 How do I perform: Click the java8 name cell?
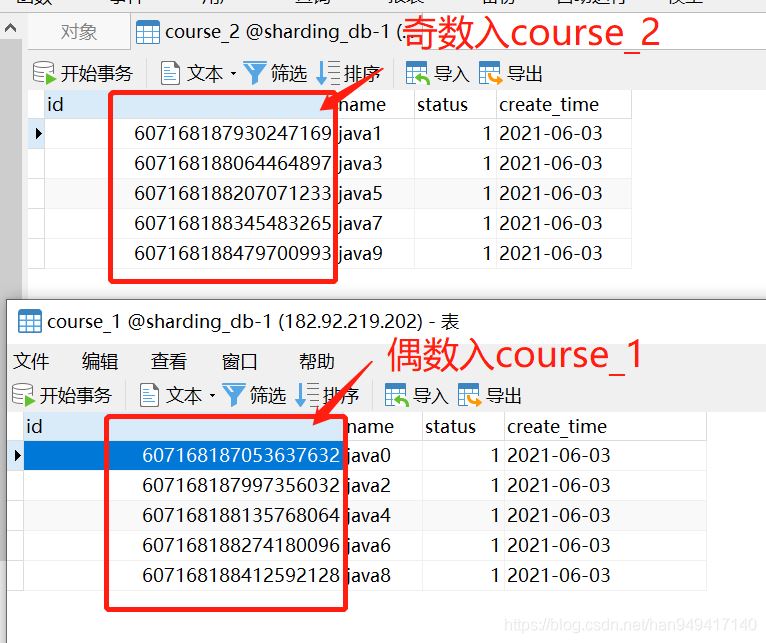(383, 576)
